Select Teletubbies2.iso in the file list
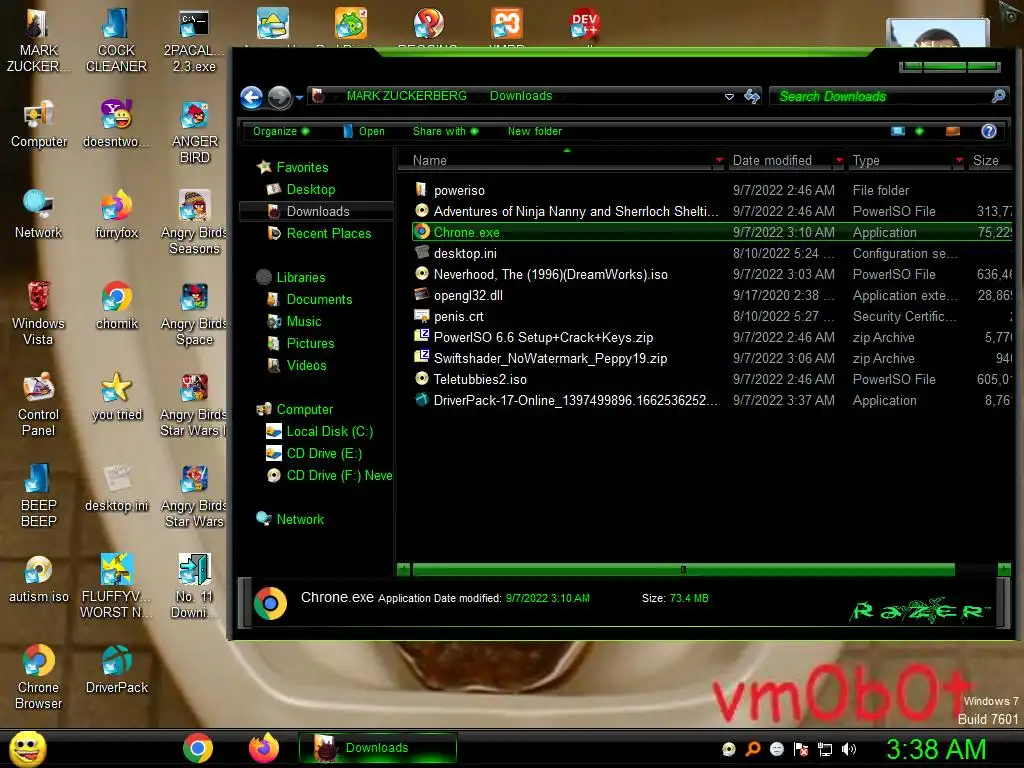Image resolution: width=1024 pixels, height=768 pixels. click(480, 379)
